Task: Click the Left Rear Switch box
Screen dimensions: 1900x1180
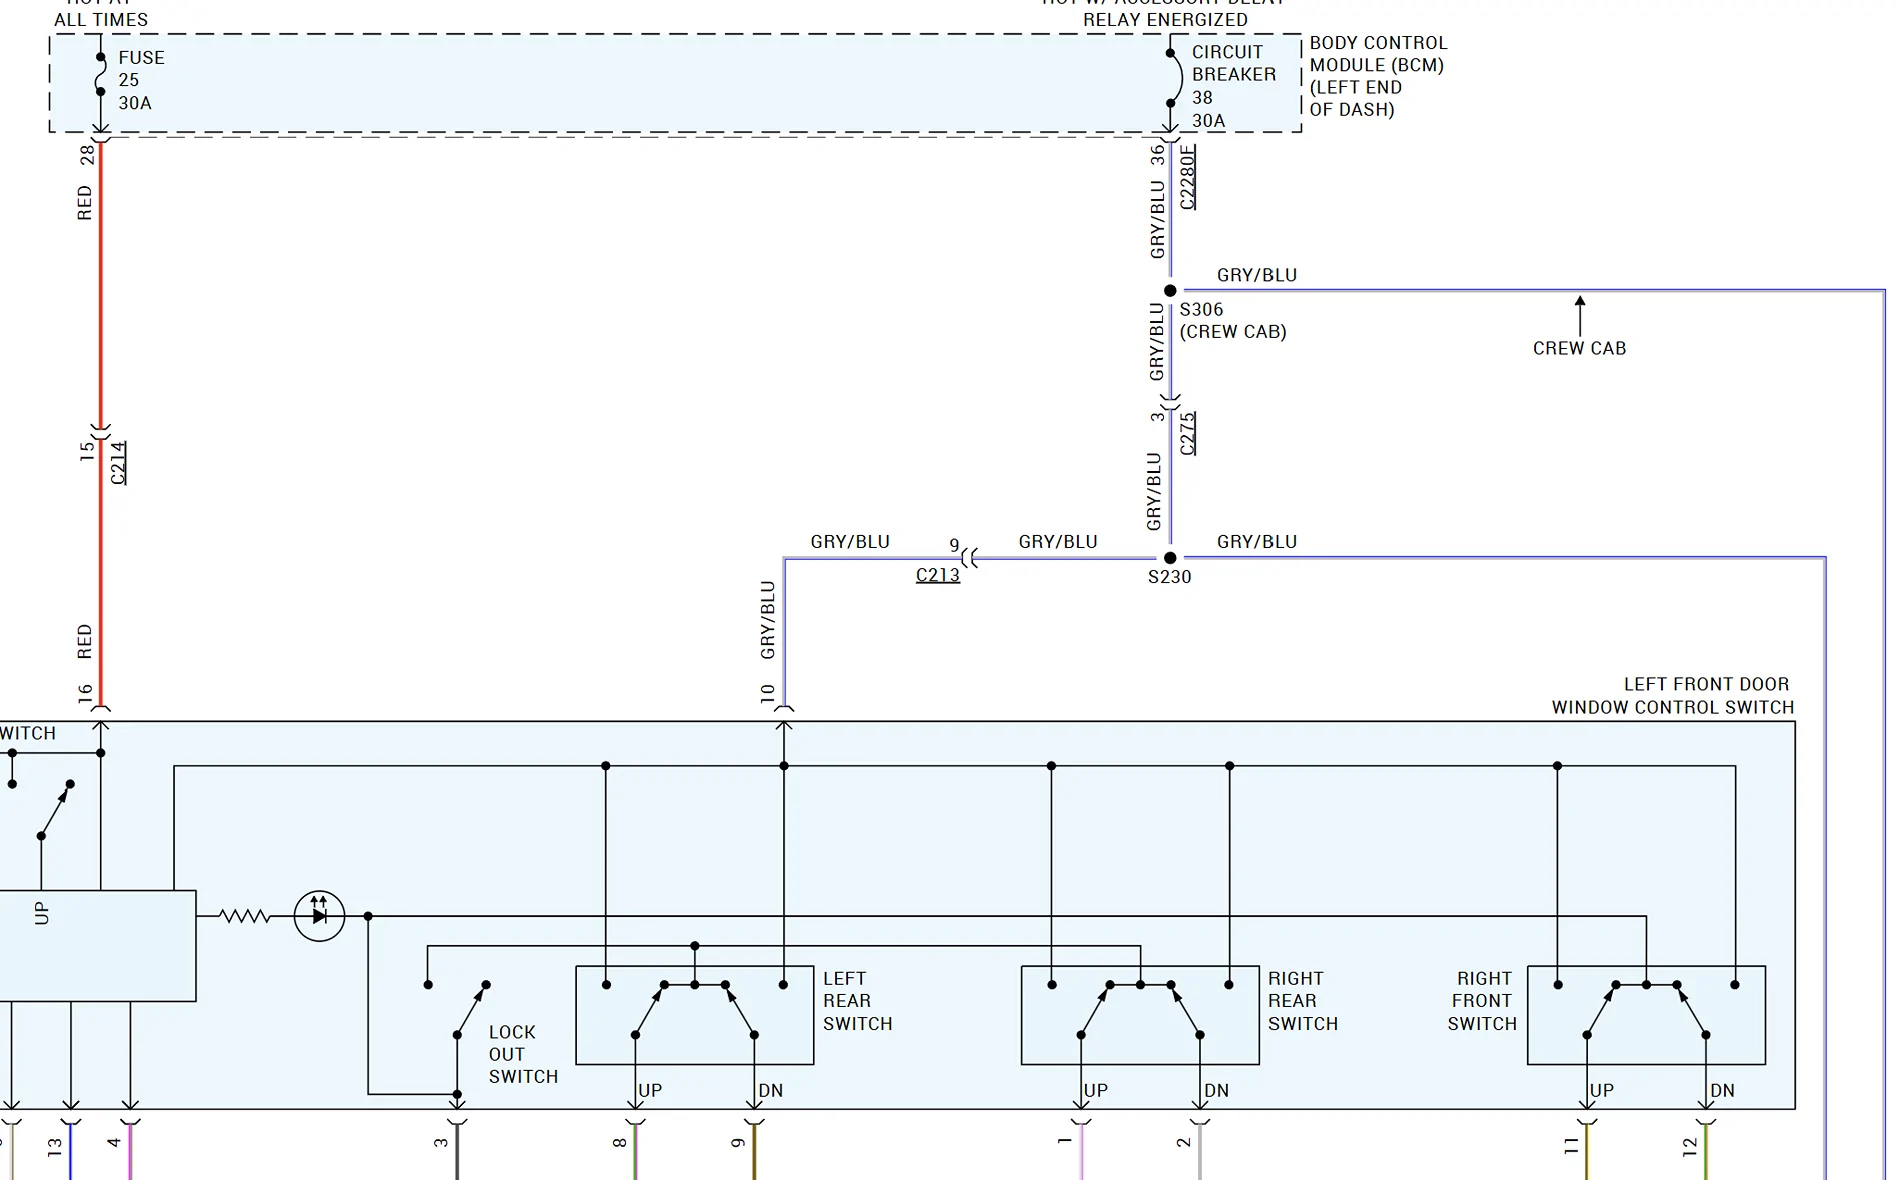Action: 695,1015
